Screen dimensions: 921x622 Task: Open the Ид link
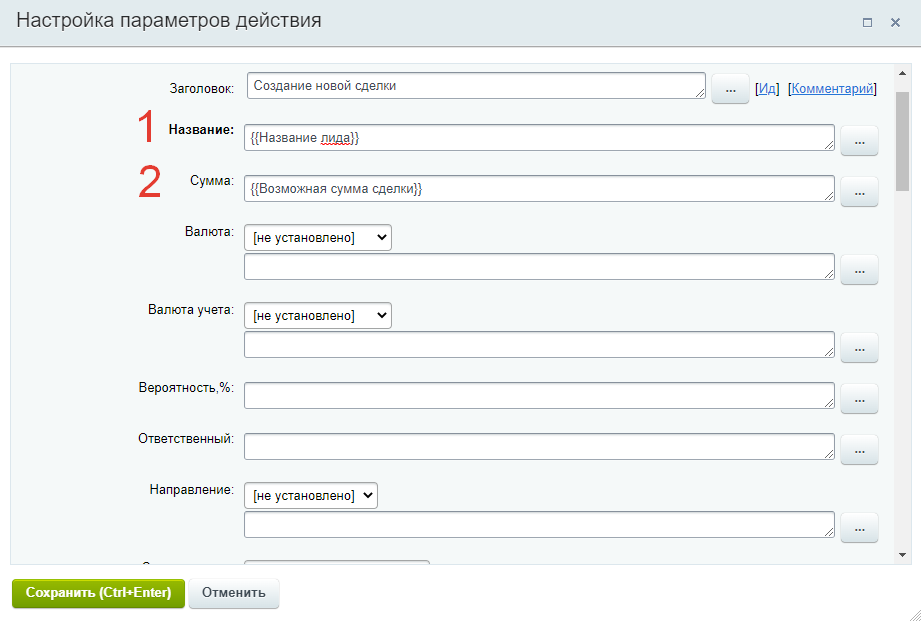[767, 89]
